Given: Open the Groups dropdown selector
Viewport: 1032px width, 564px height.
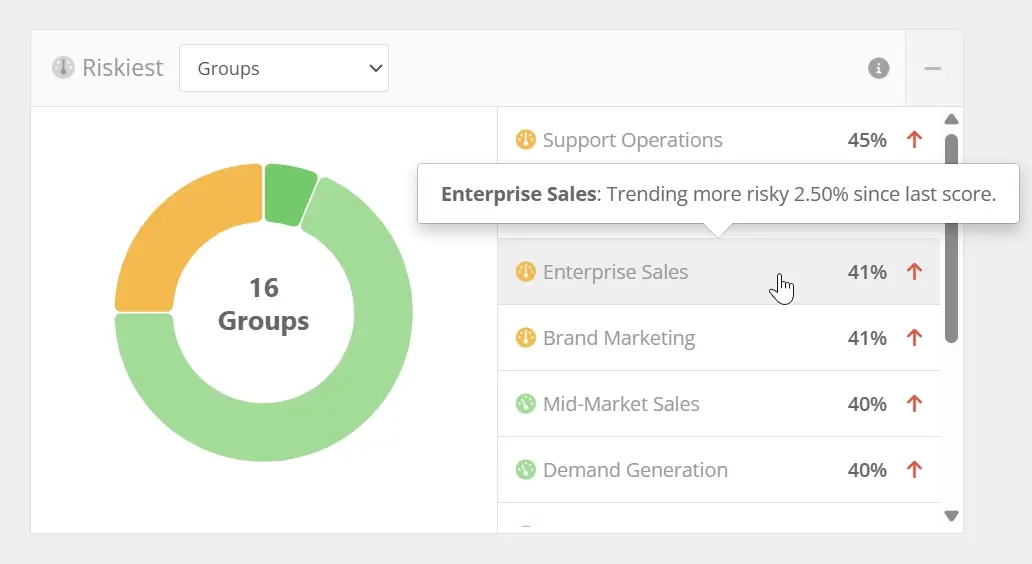Looking at the screenshot, I should pos(284,68).
